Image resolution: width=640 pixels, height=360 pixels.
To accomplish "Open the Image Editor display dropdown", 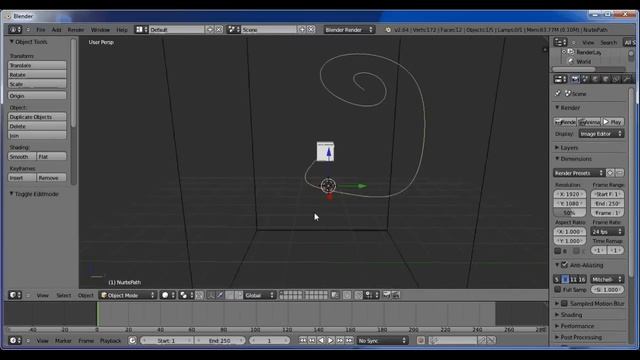I will (x=601, y=133).
